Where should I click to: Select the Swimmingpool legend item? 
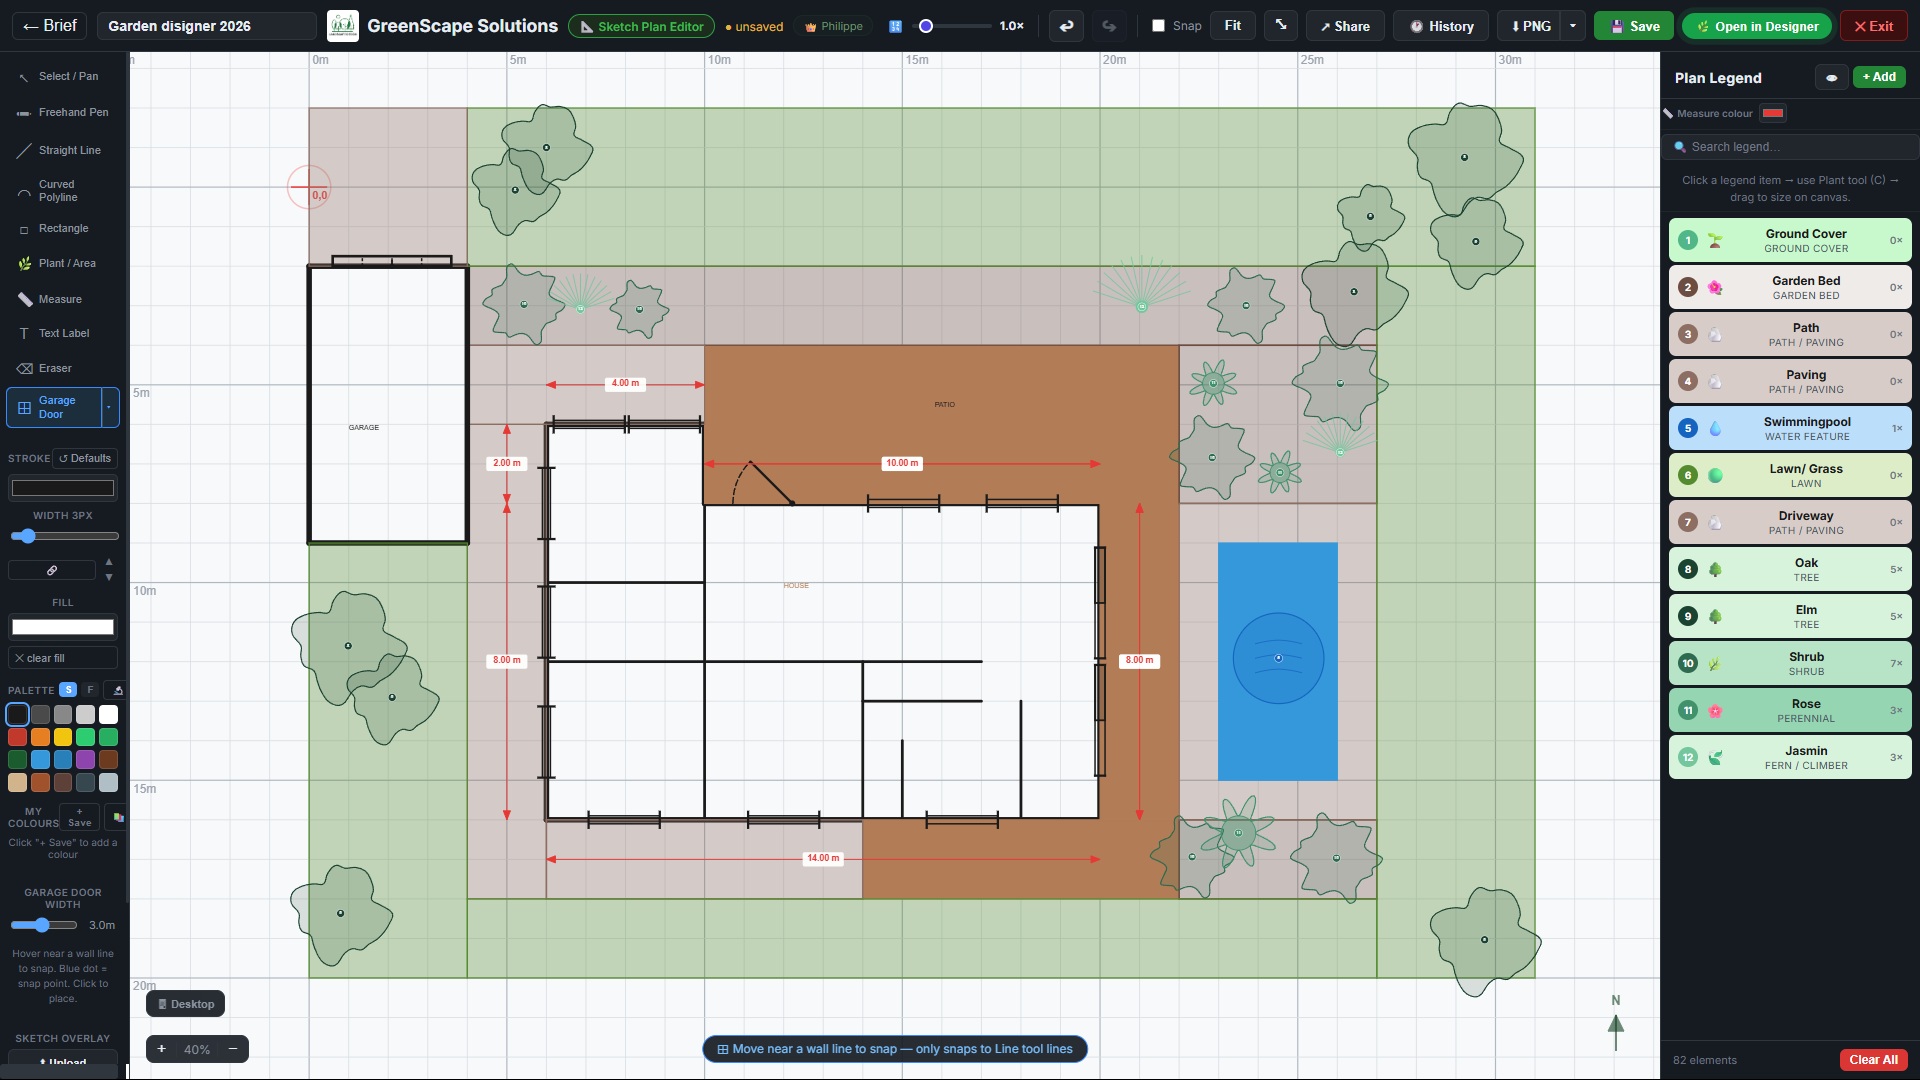1790,428
